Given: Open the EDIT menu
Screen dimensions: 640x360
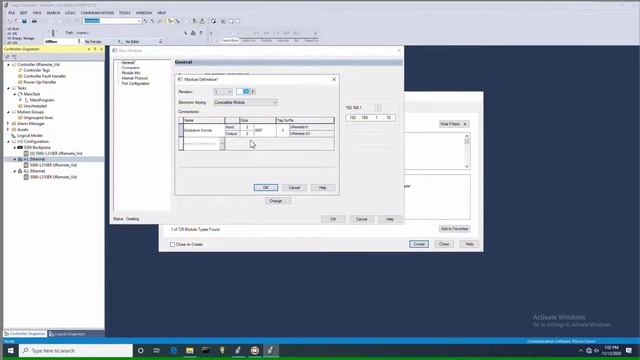Looking at the screenshot, I should point(24,13).
